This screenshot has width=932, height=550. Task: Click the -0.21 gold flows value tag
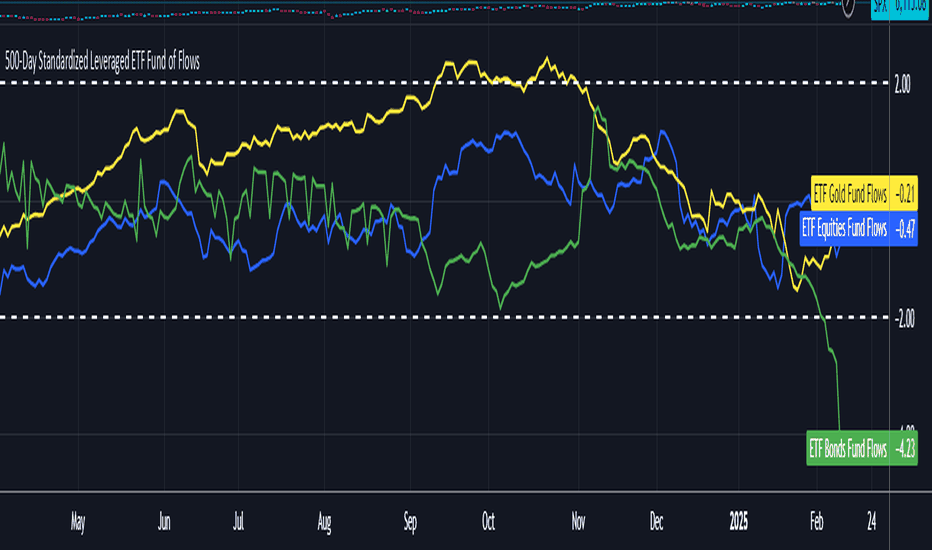[x=904, y=194]
